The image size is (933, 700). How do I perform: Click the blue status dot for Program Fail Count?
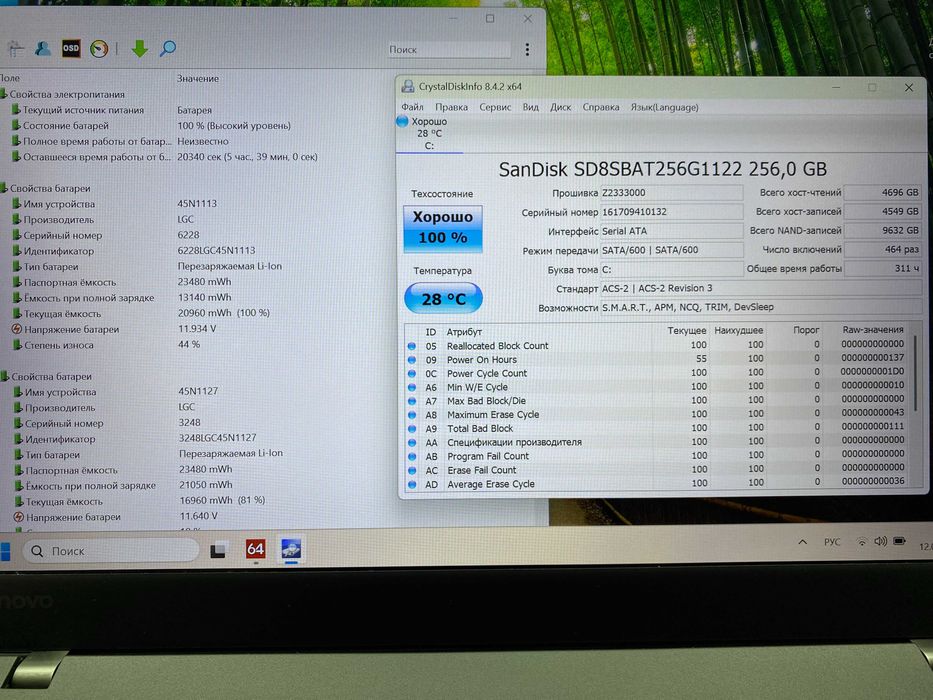pos(412,456)
